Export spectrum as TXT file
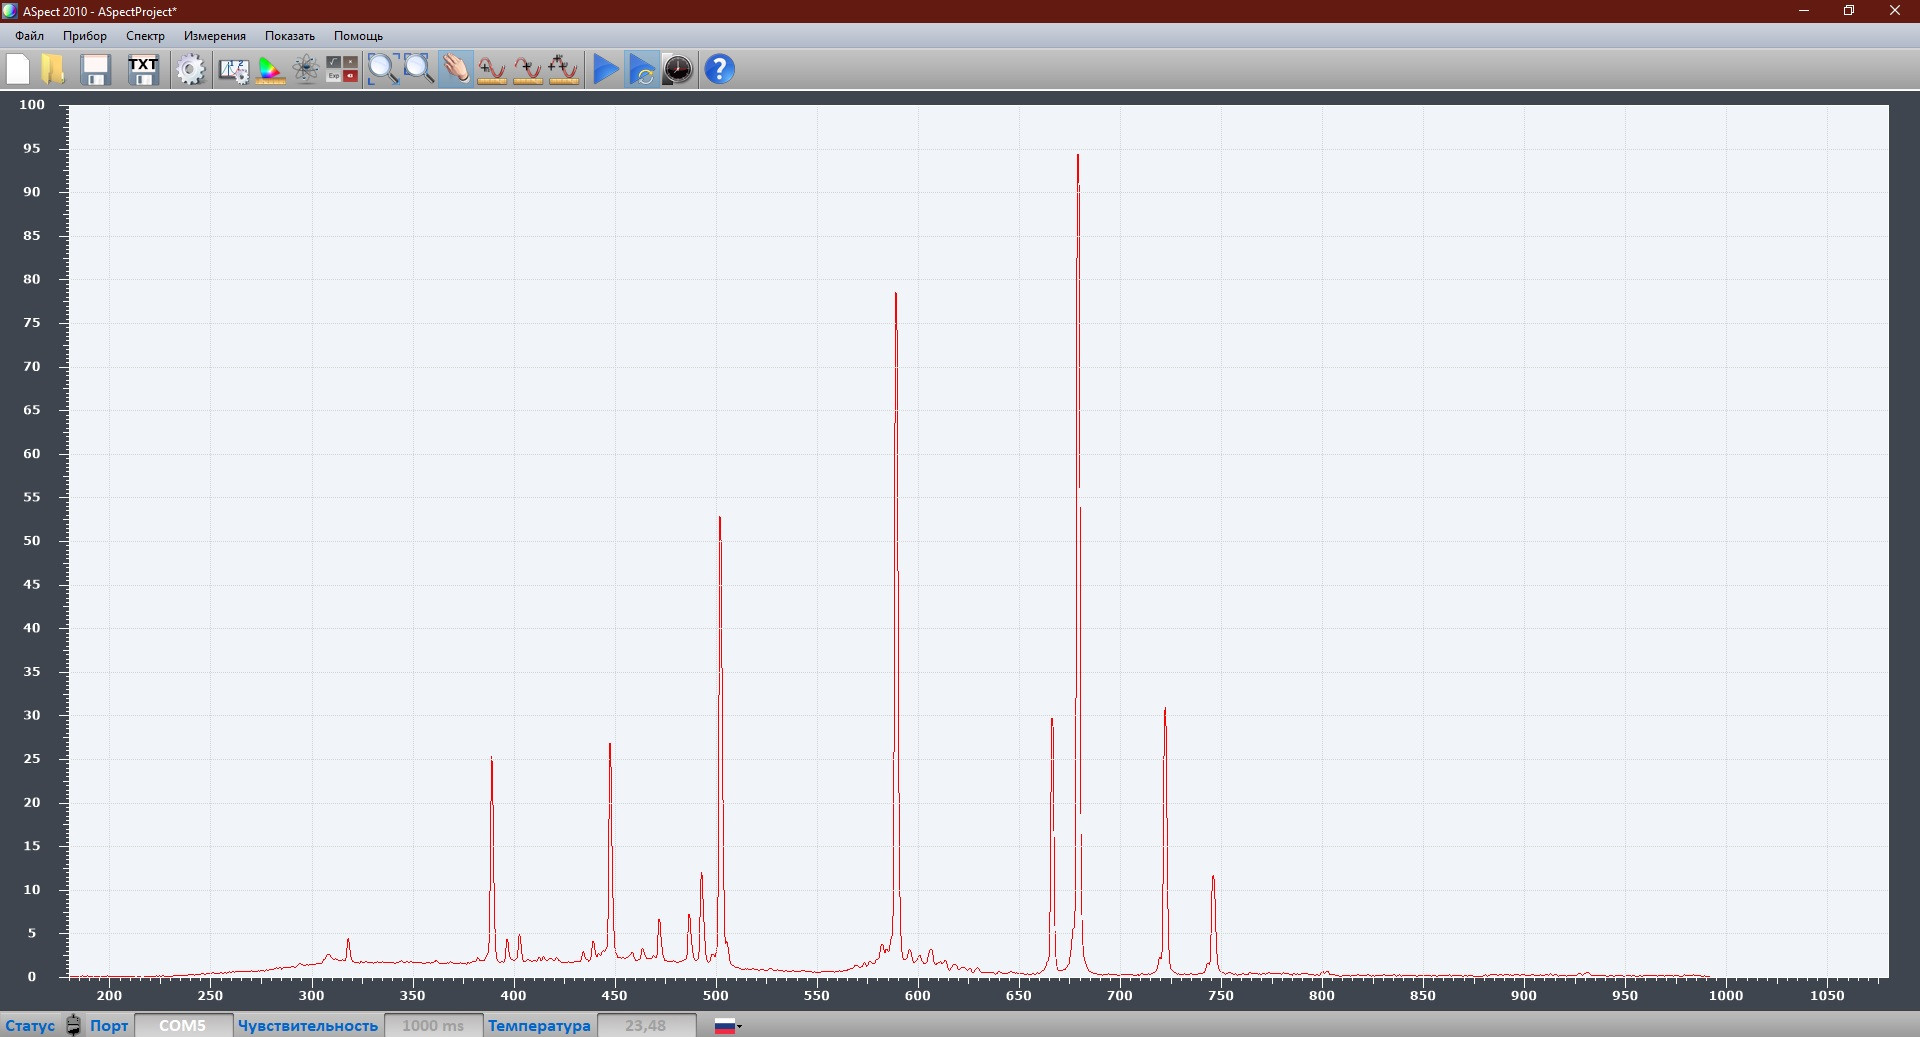Image resolution: width=1920 pixels, height=1037 pixels. (143, 69)
